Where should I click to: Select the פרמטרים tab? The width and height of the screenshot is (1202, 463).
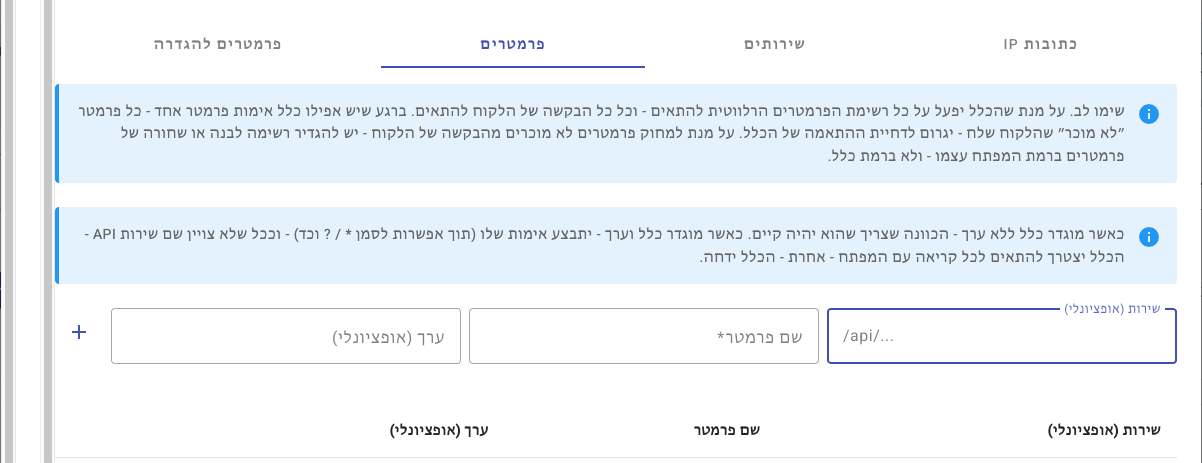tap(513, 45)
